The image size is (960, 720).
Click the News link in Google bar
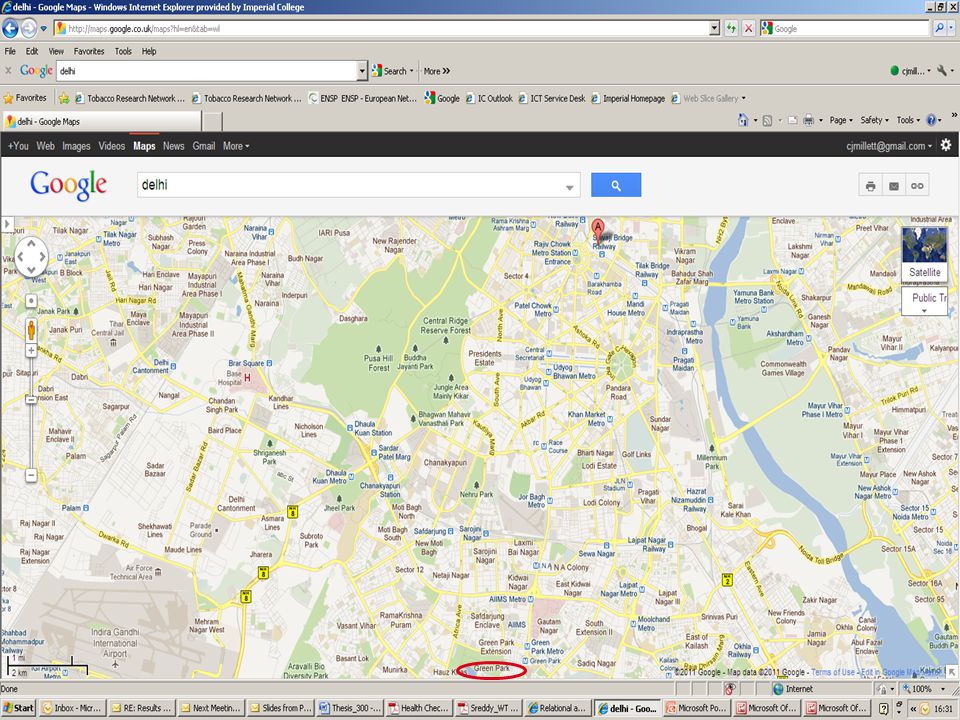173,146
